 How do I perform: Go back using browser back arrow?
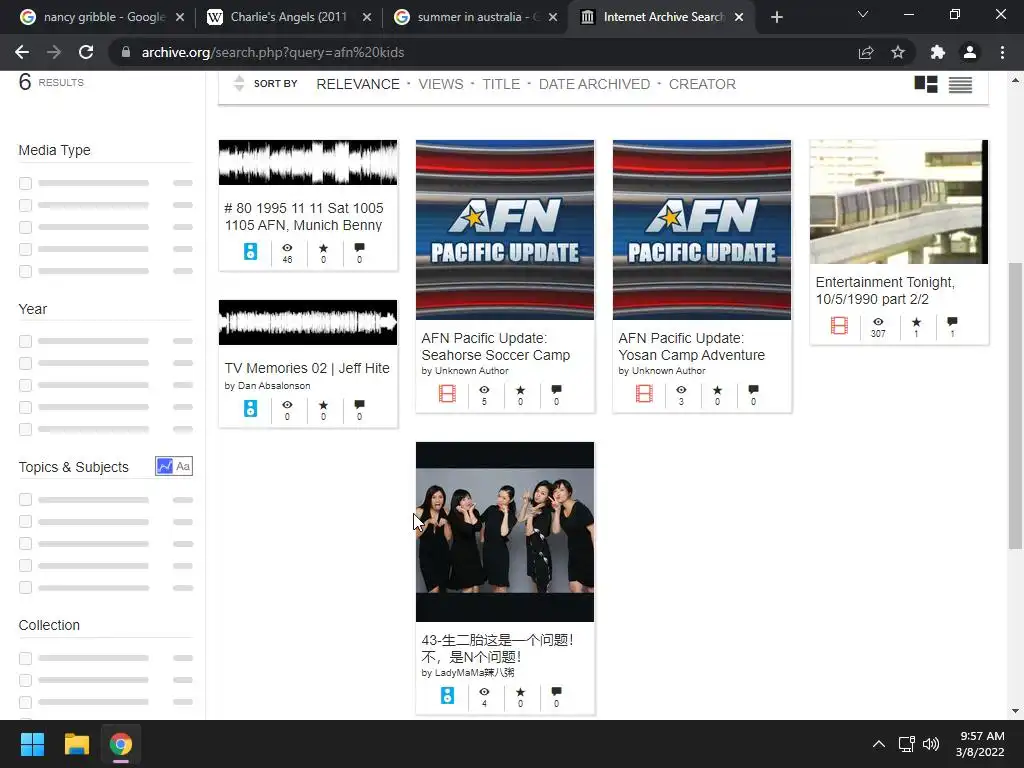click(x=22, y=52)
